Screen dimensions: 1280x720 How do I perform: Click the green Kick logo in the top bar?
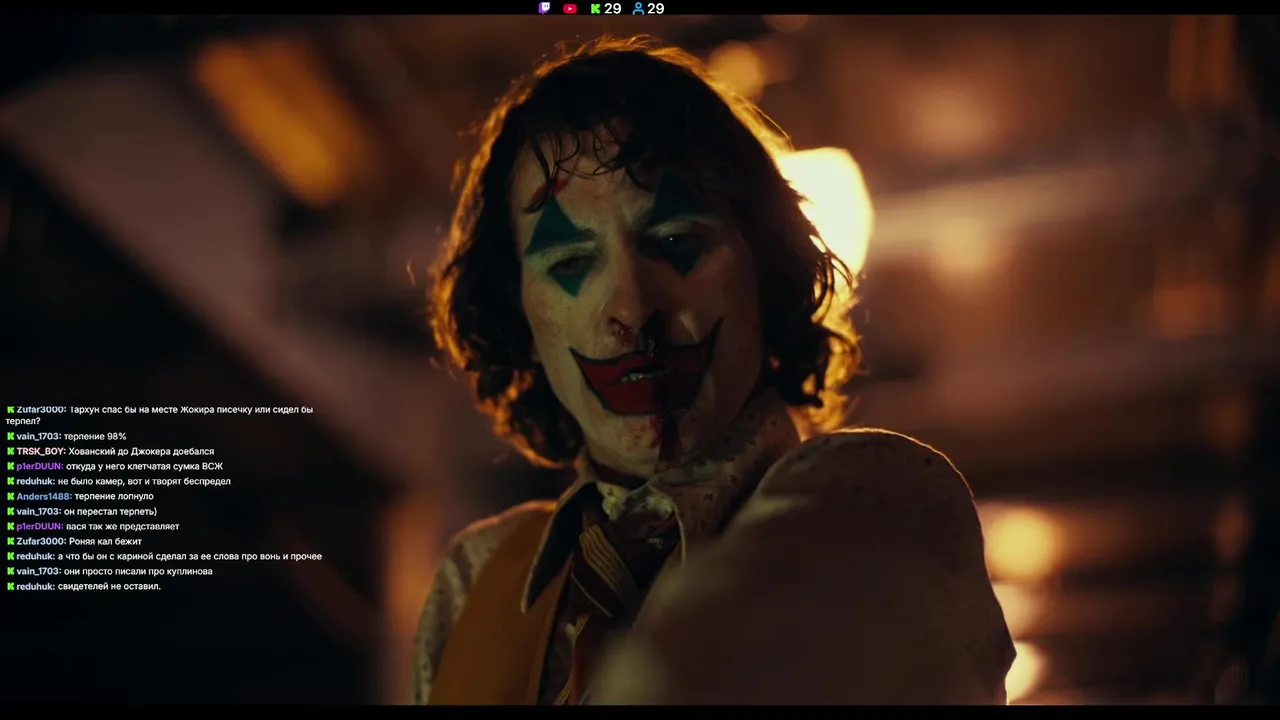pos(596,8)
